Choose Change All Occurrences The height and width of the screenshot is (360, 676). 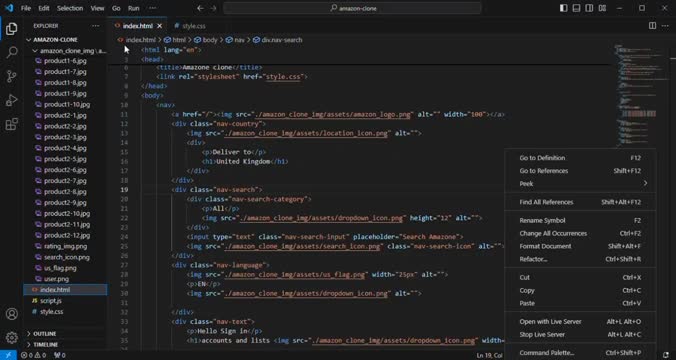coord(580,234)
